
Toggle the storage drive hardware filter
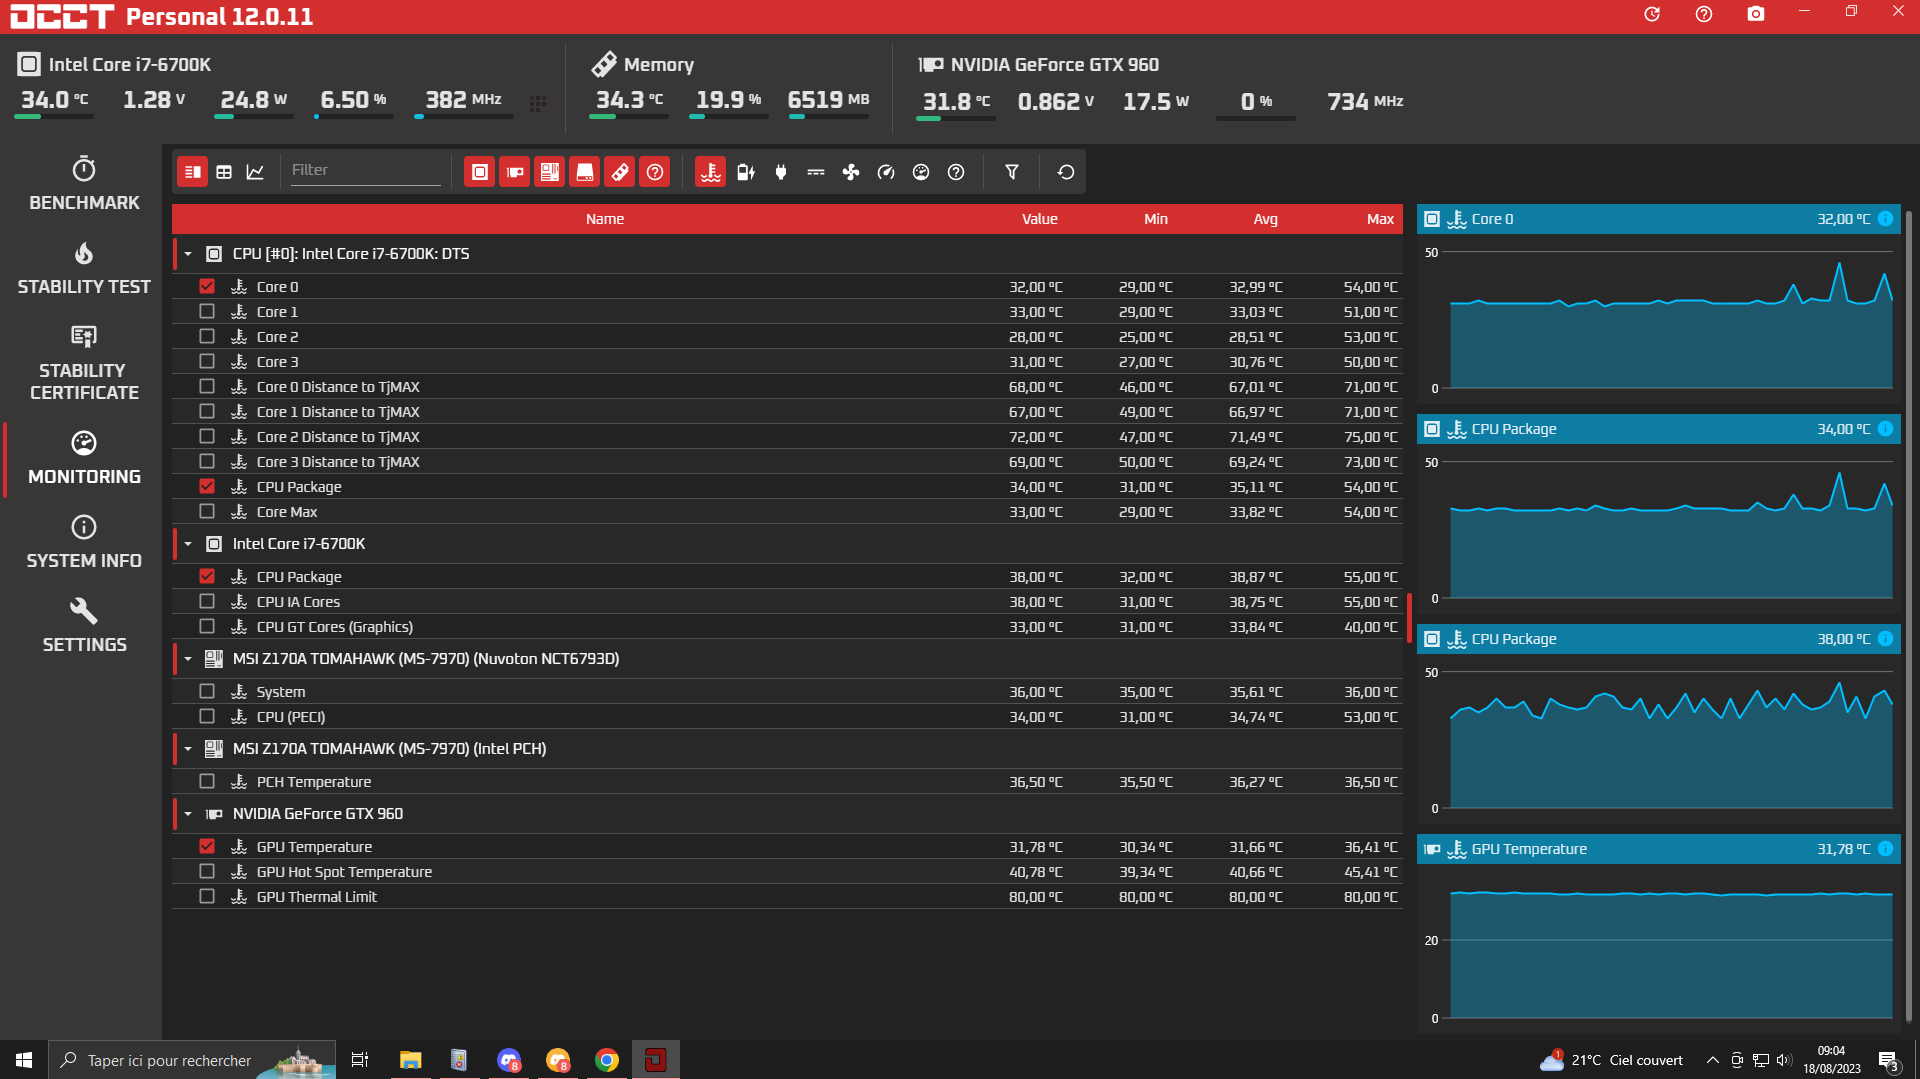(x=585, y=172)
